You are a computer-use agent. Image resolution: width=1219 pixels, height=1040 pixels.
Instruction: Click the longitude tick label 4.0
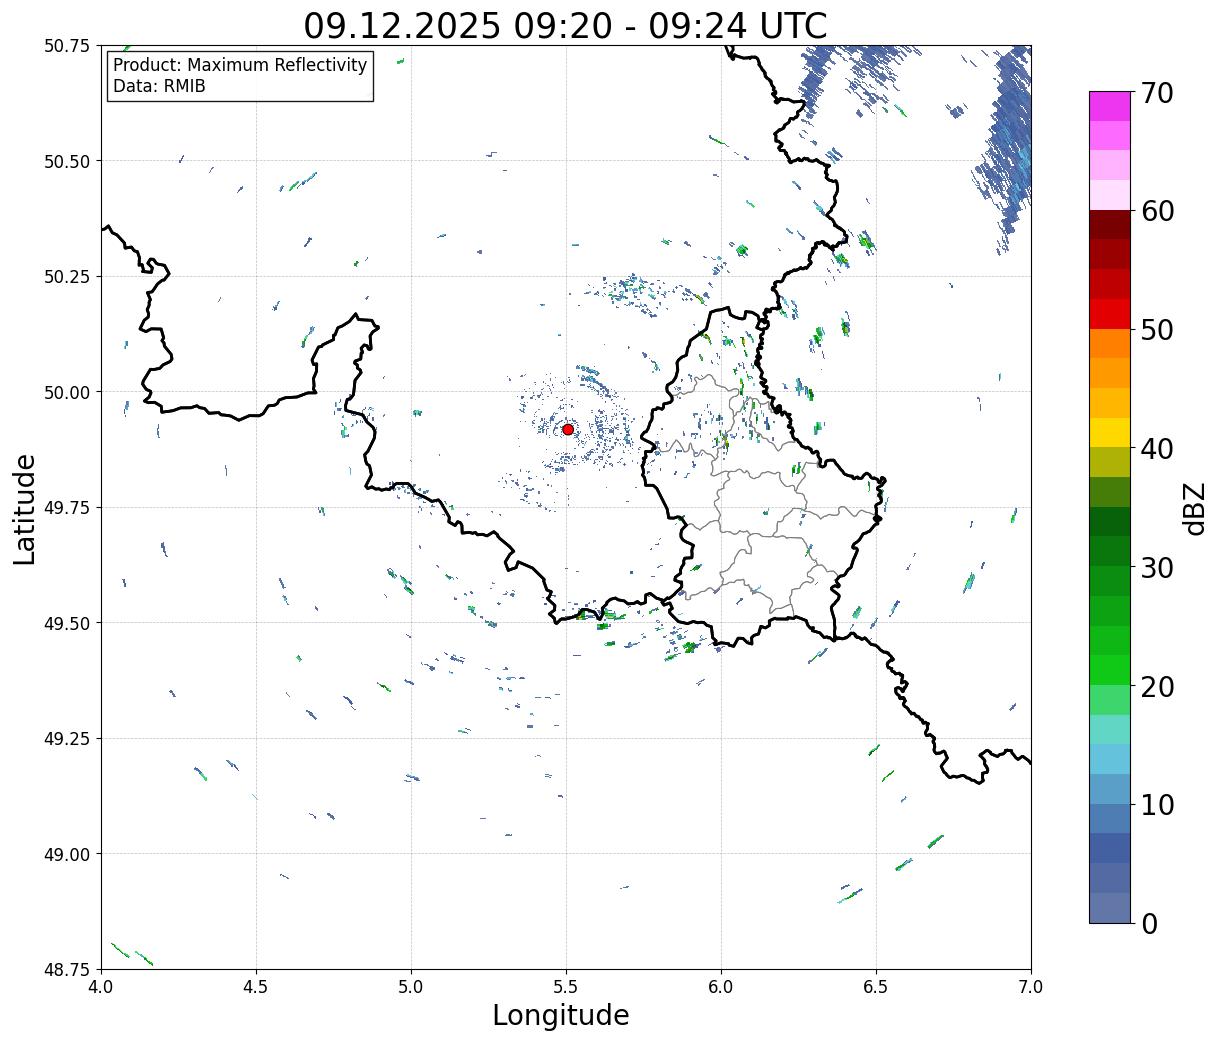pyautogui.click(x=101, y=986)
